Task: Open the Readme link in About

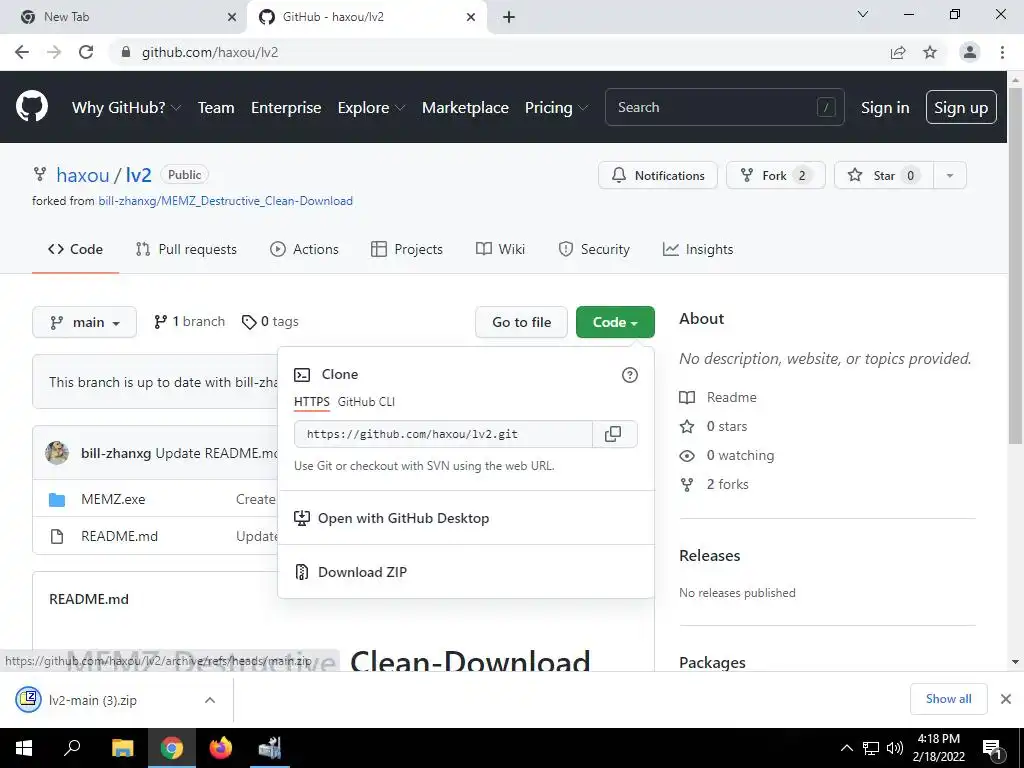Action: click(x=718, y=397)
